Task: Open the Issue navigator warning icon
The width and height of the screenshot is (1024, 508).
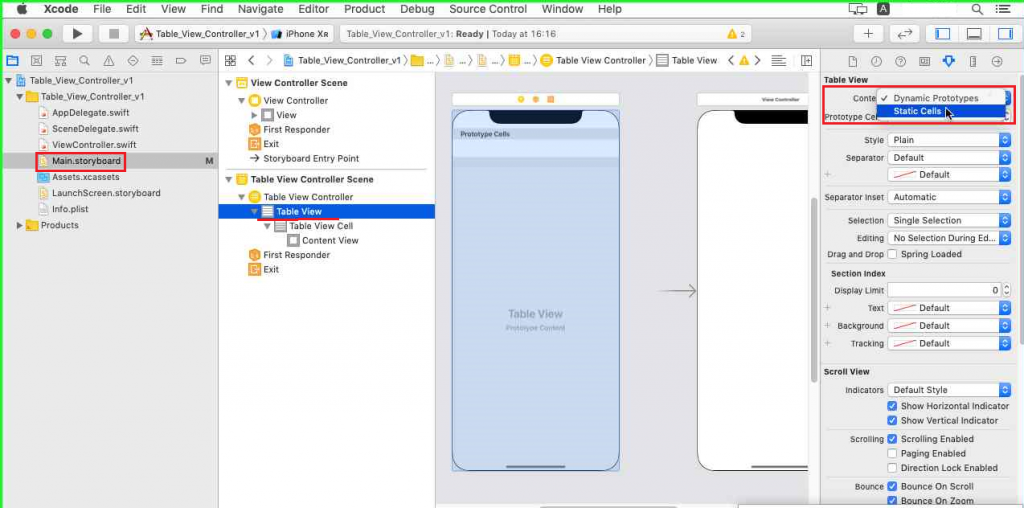Action: [108, 61]
